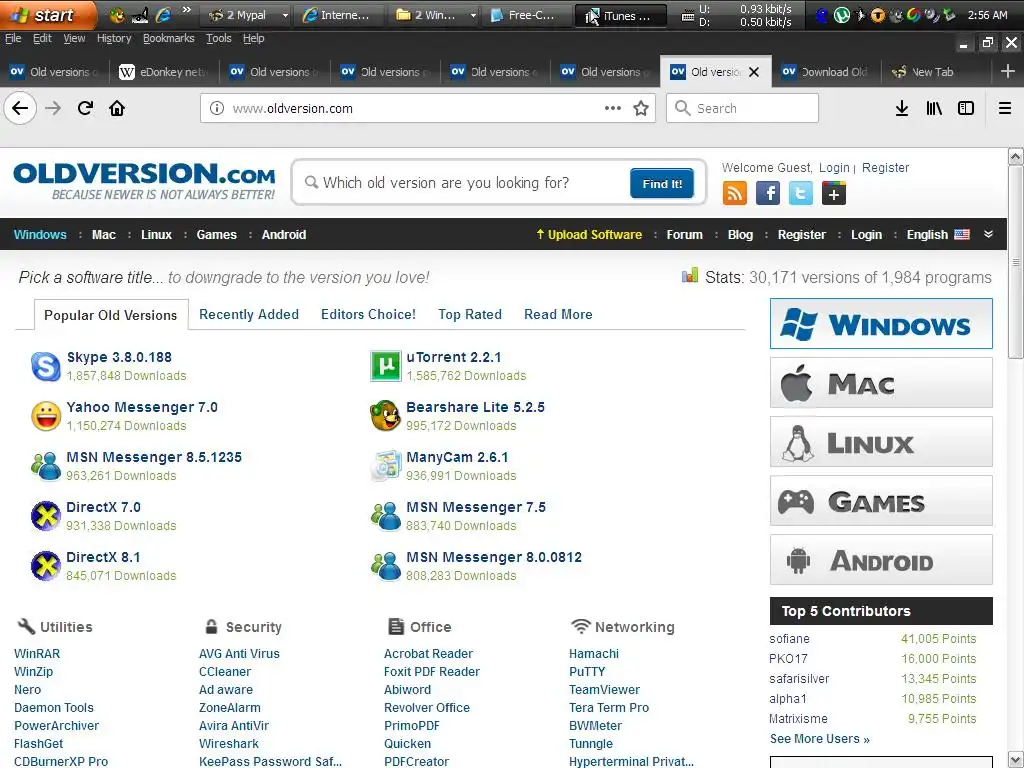The image size is (1024, 768).
Task: Toggle the sidebar view icon
Action: [x=966, y=108]
